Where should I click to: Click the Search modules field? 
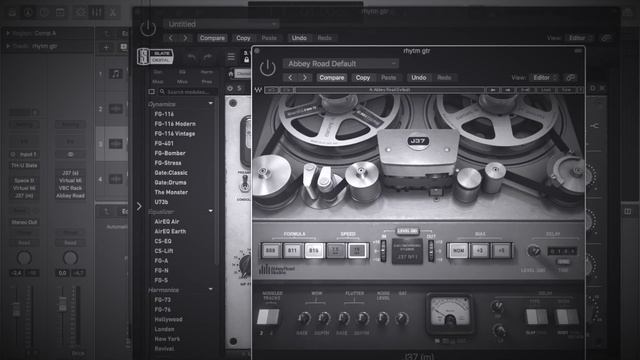click(188, 92)
